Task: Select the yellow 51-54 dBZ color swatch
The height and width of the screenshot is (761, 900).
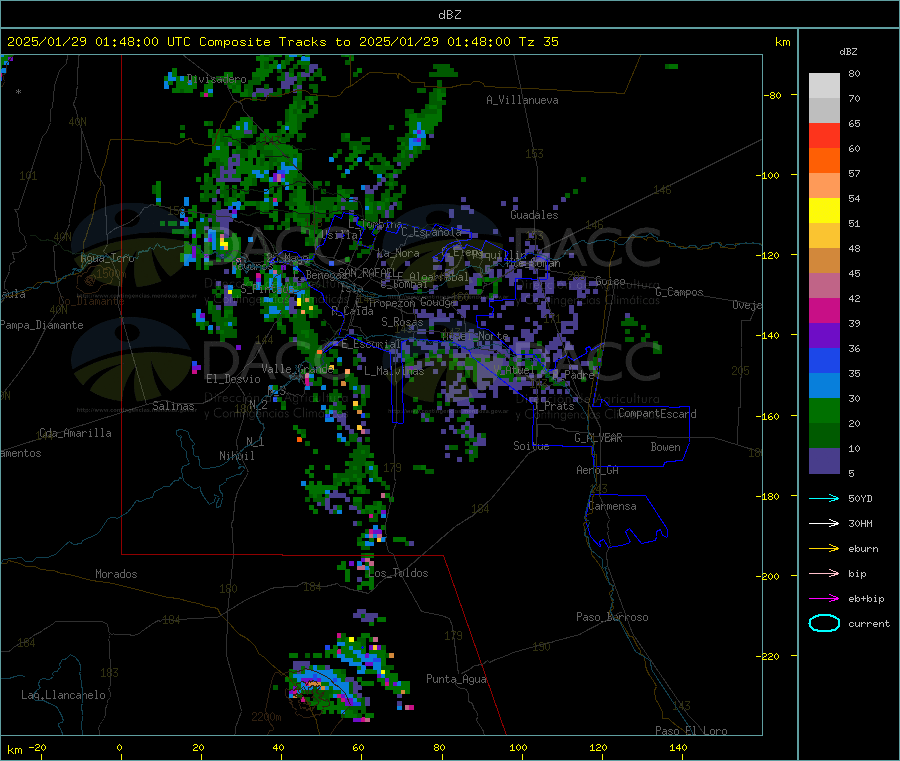Action: [x=824, y=211]
